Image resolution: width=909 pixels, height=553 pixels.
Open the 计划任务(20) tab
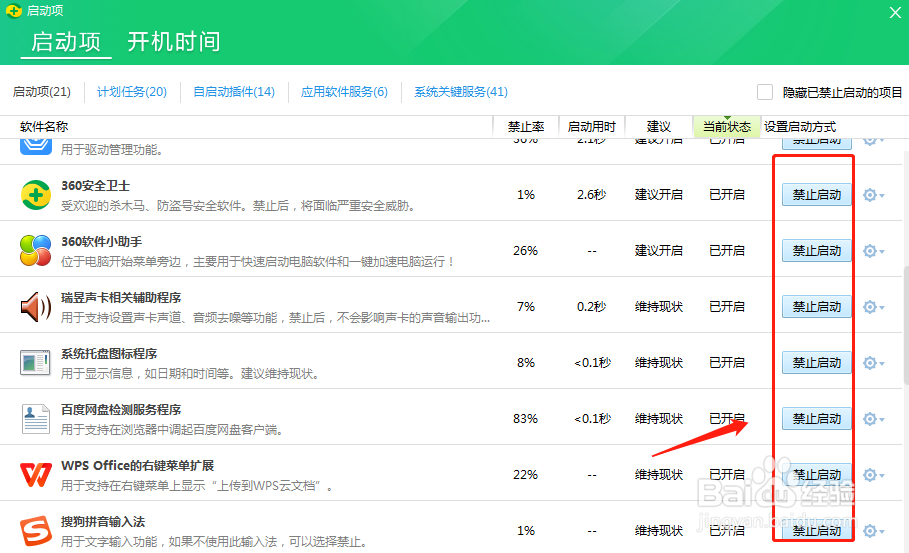point(131,92)
